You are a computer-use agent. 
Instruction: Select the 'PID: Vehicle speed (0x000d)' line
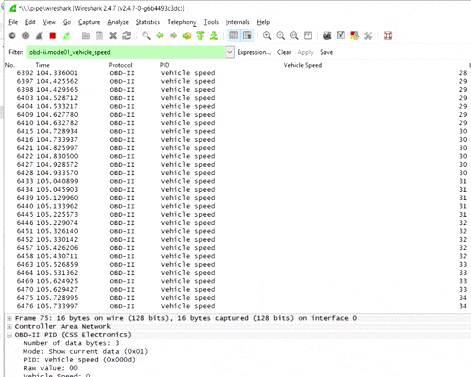click(79, 360)
